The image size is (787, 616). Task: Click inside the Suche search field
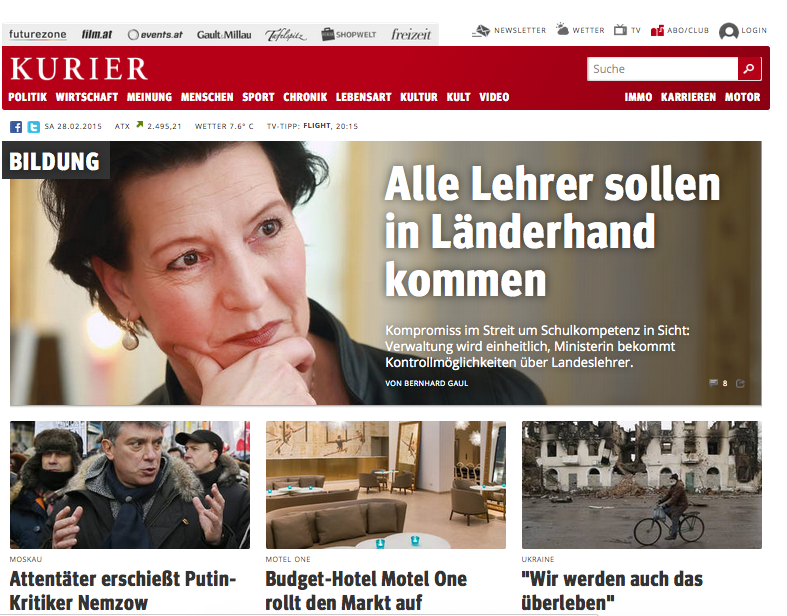point(663,69)
